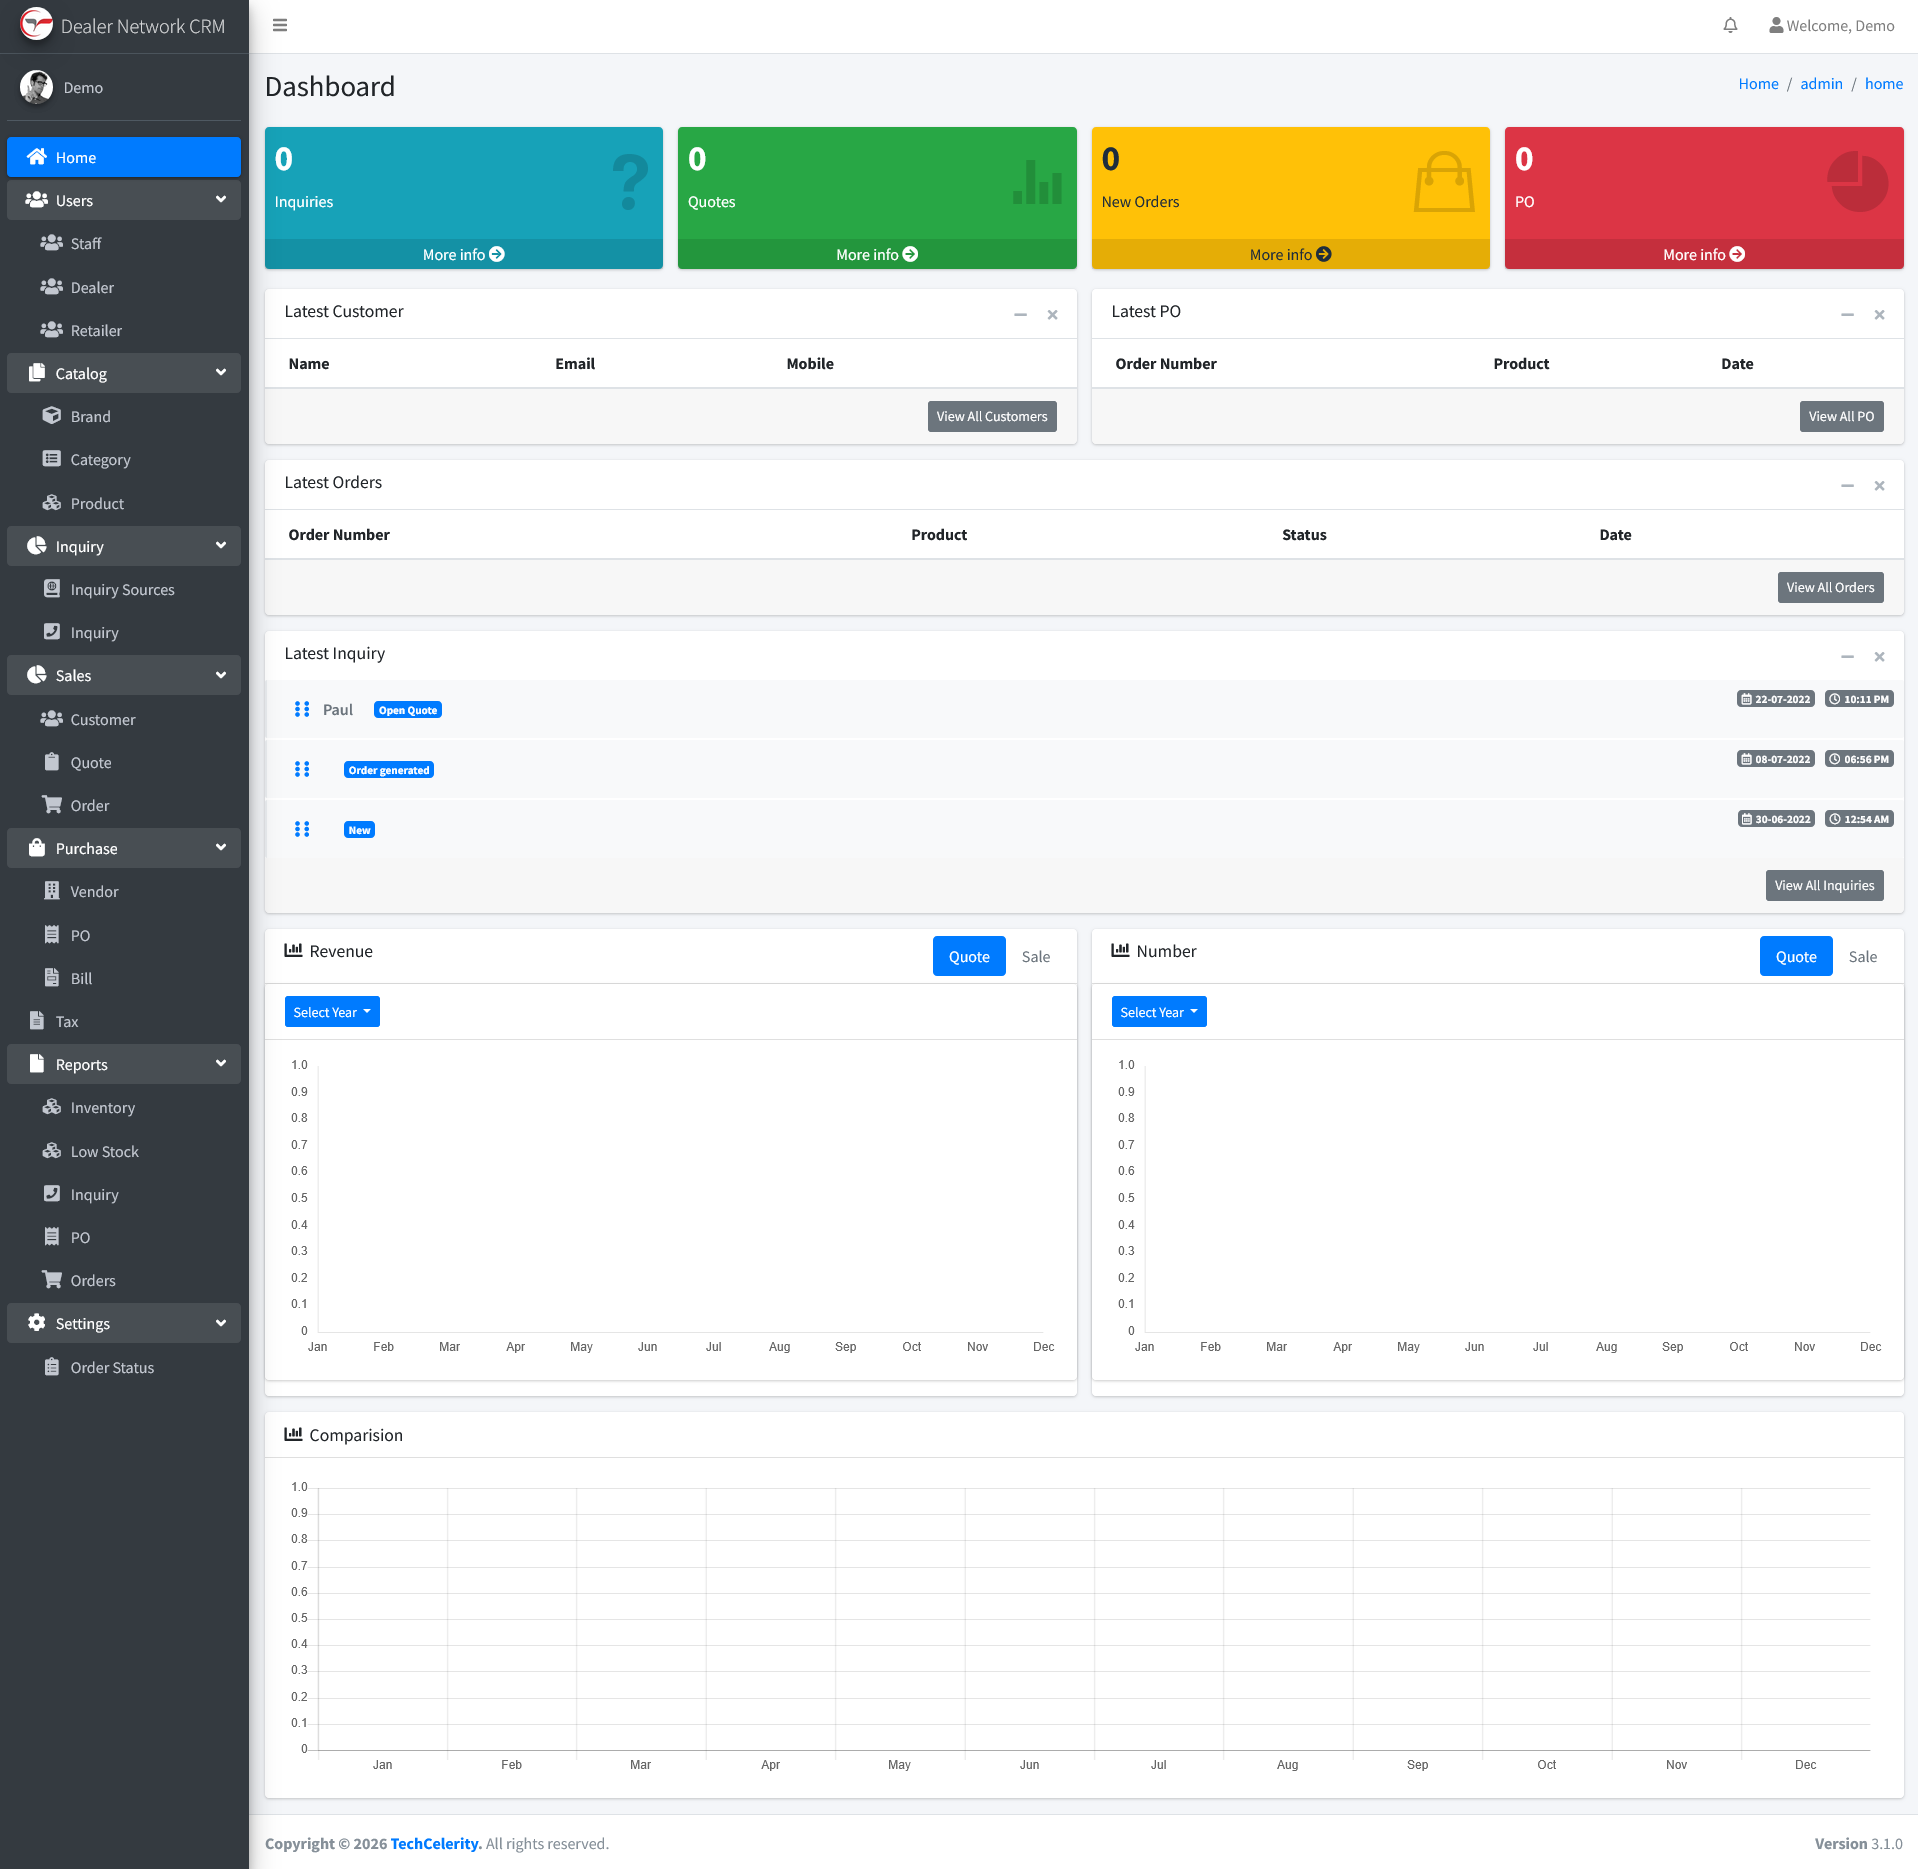Click the Order shopping cart icon
The image size is (1918, 1869).
coord(52,805)
